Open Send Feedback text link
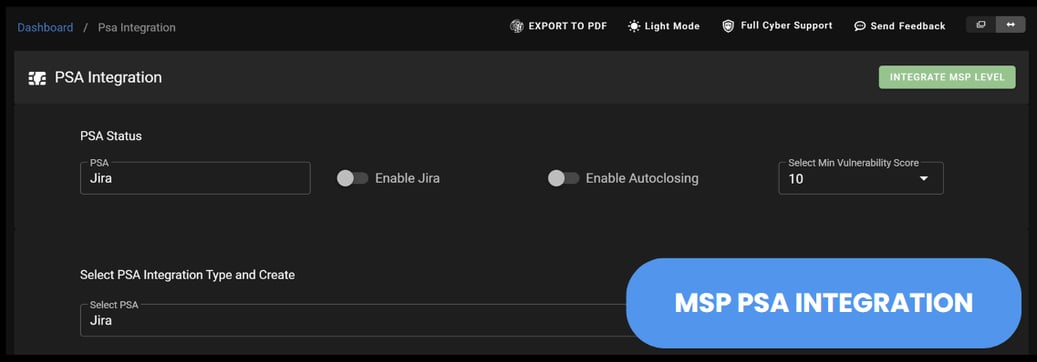 click(x=908, y=26)
